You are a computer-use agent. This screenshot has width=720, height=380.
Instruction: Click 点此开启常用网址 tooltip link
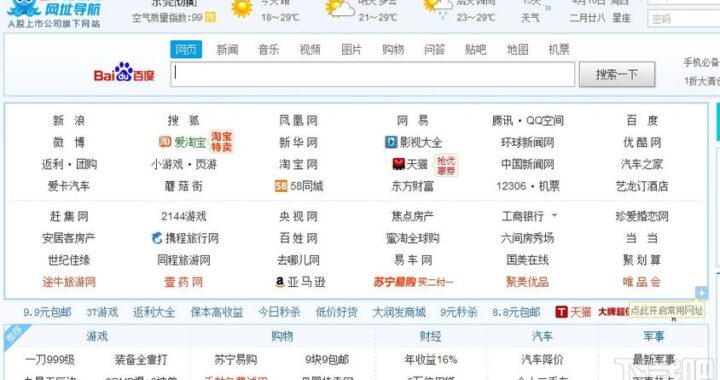(x=666, y=311)
